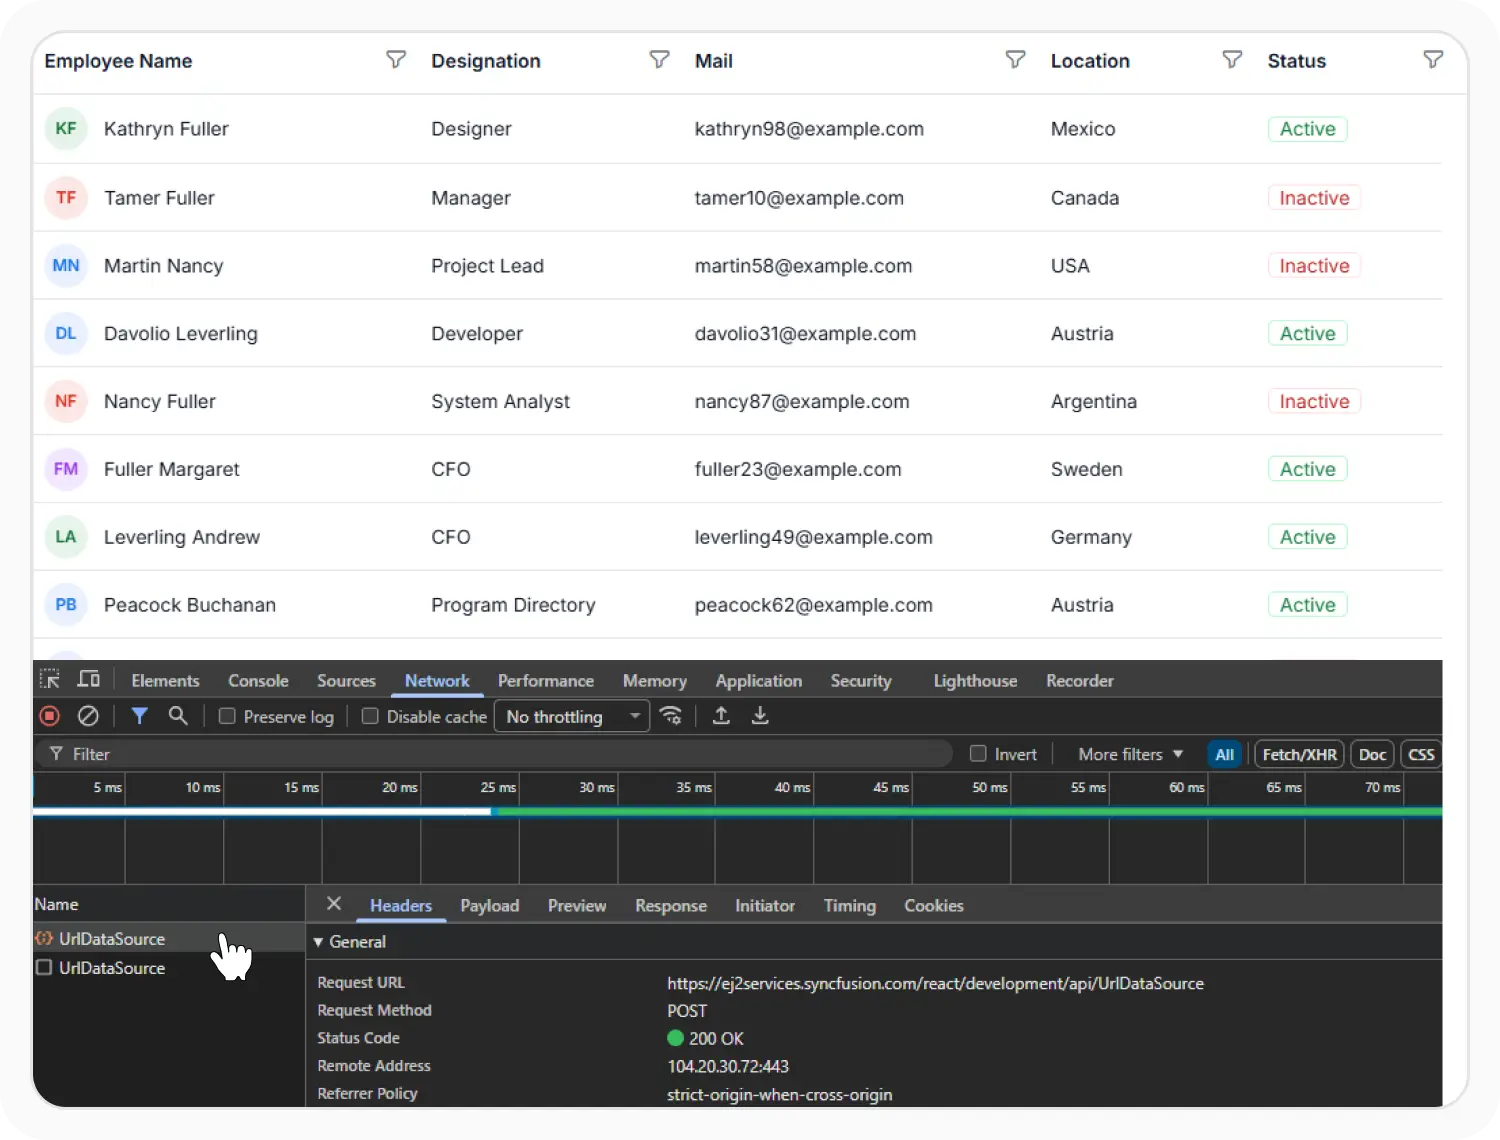Filter requests by Fetch/XHR
This screenshot has height=1140, width=1500.
[1299, 755]
